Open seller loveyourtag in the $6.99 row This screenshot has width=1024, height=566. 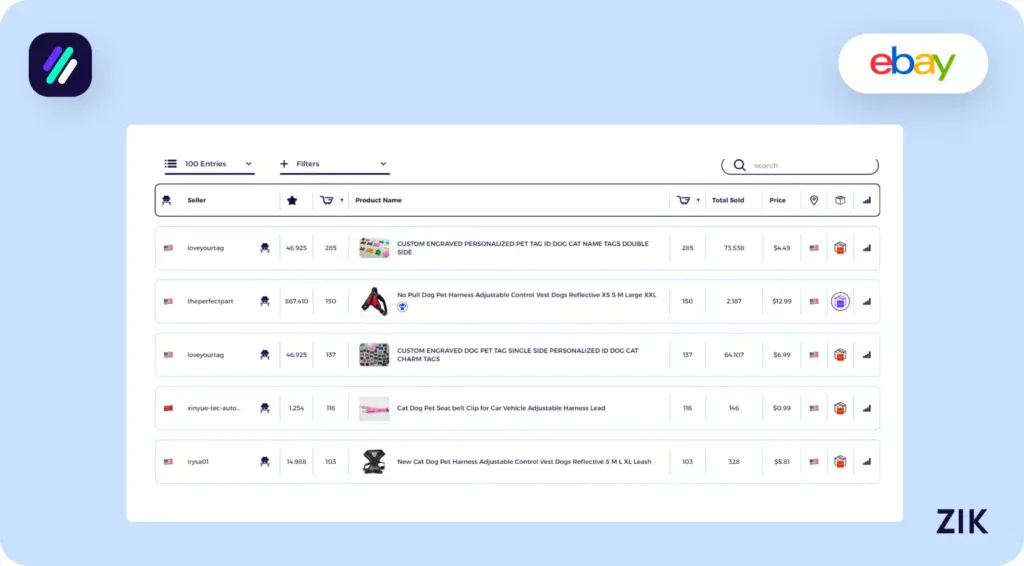pyautogui.click(x=206, y=355)
